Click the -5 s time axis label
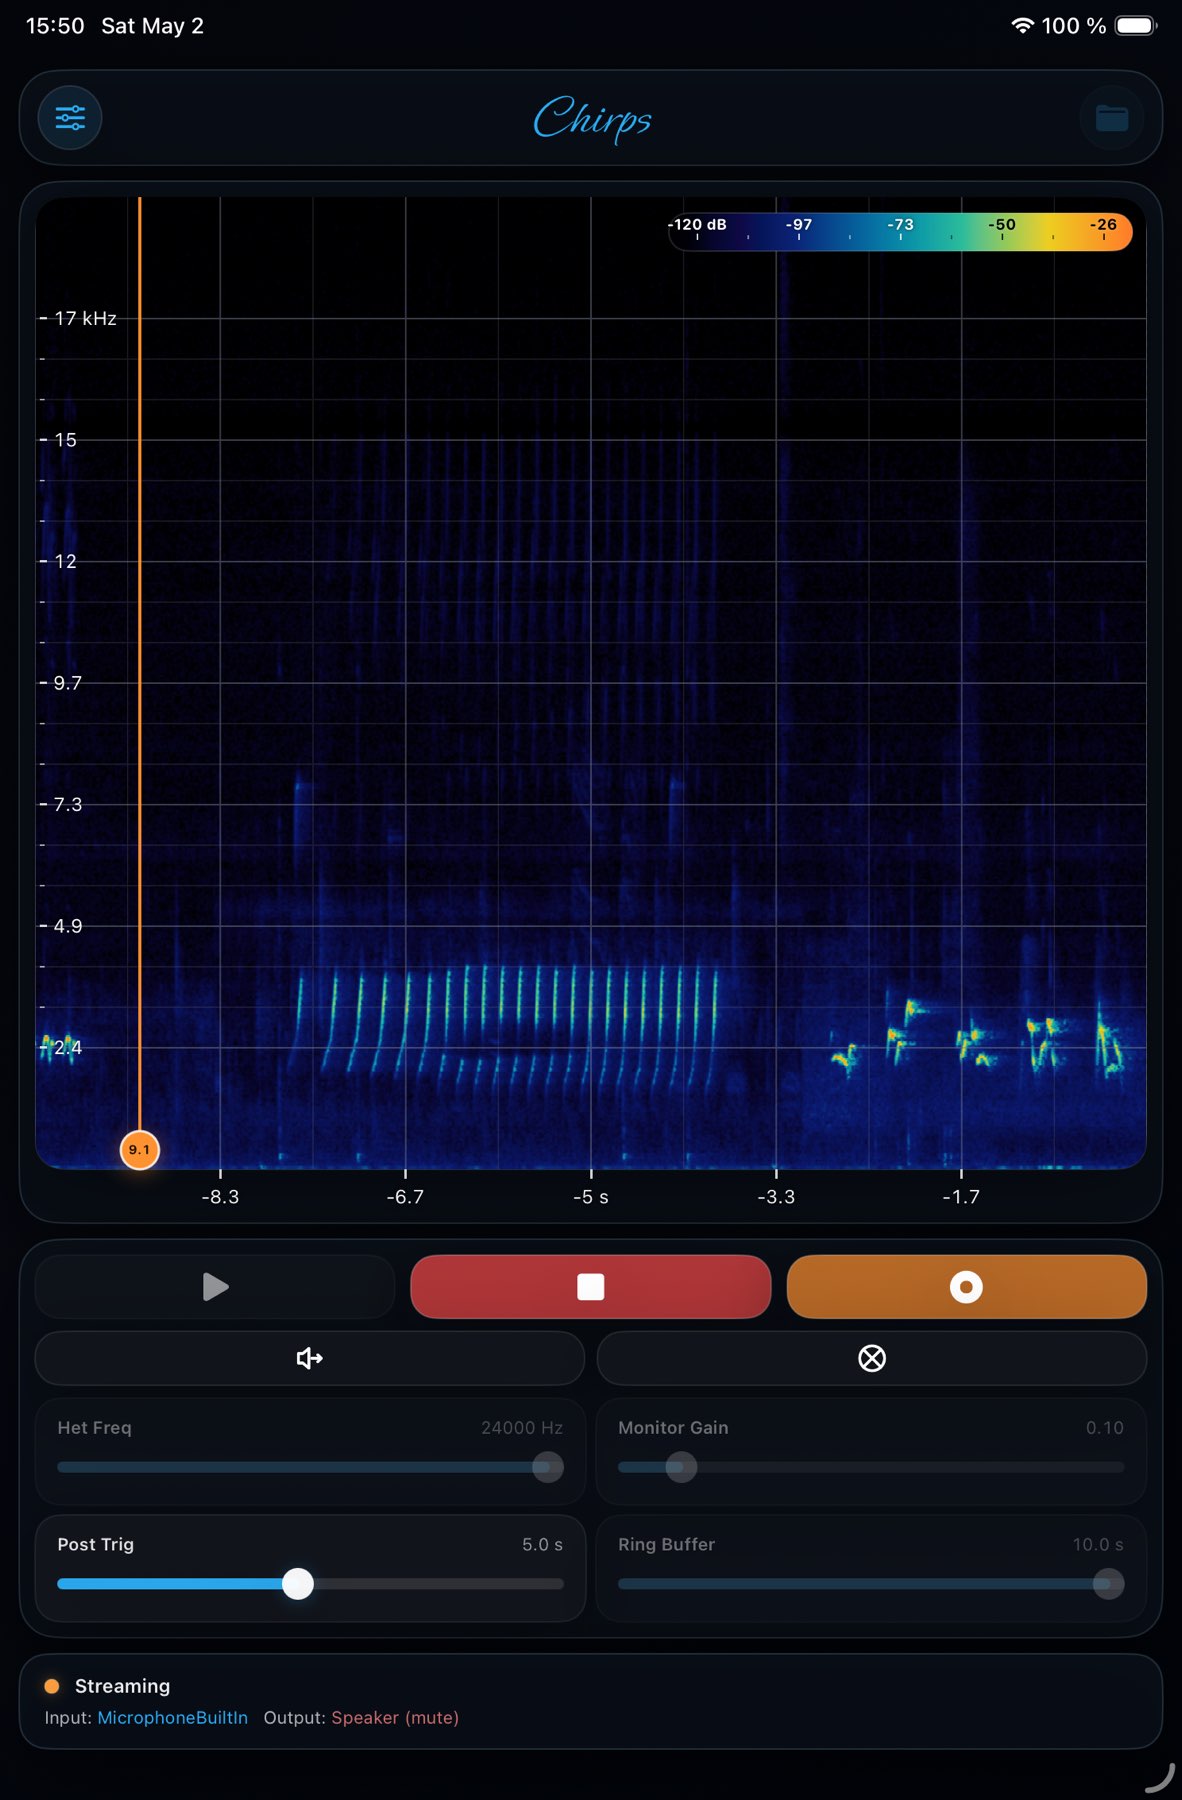1182x1800 pixels. pos(591,1197)
